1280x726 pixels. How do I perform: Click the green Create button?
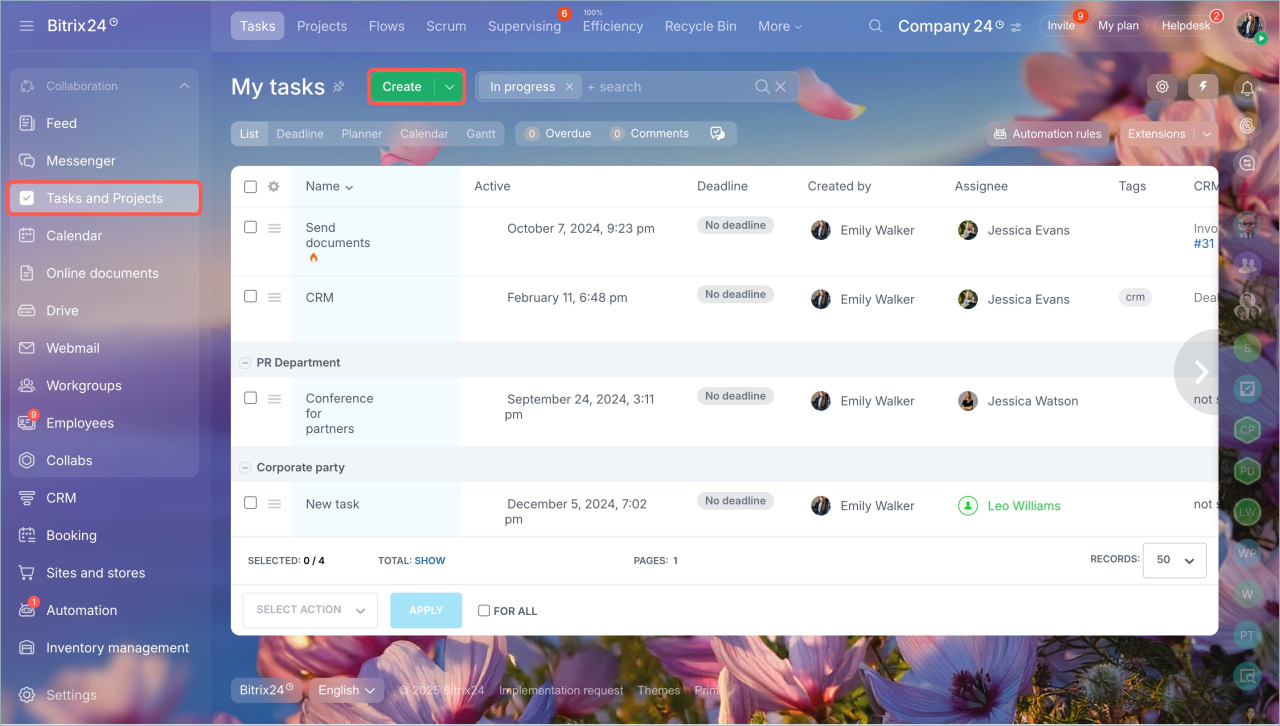[402, 87]
